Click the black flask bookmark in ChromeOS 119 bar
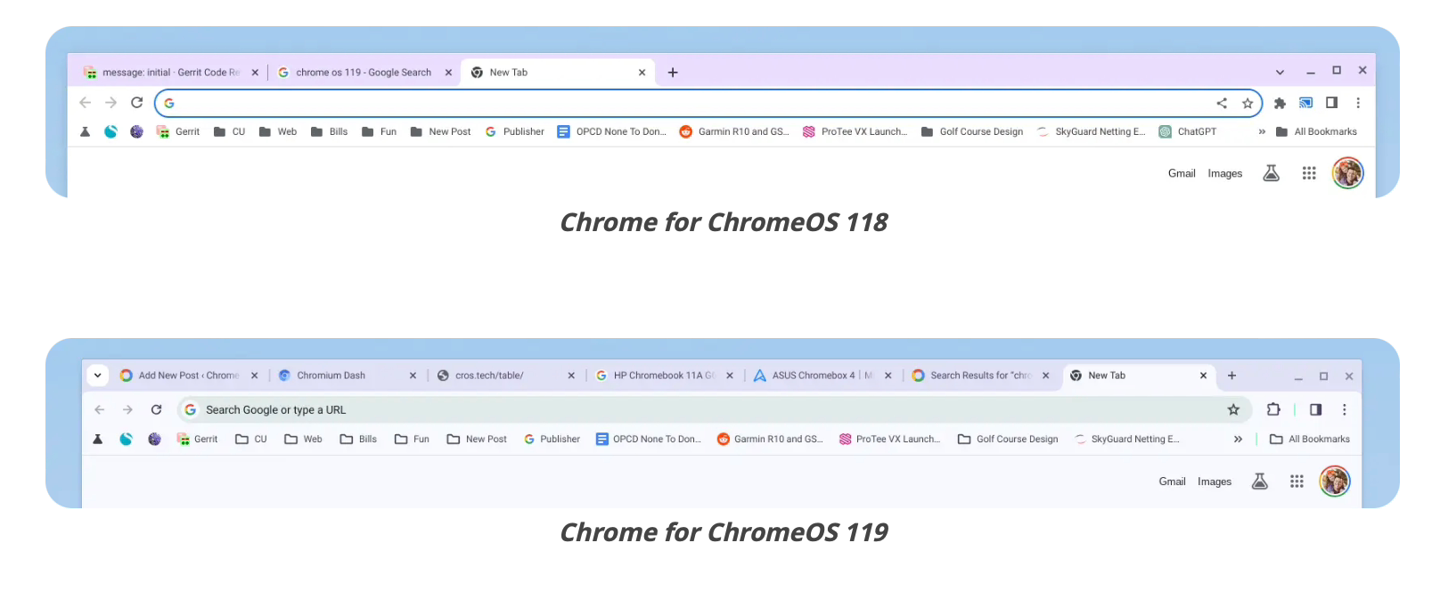 pos(98,439)
